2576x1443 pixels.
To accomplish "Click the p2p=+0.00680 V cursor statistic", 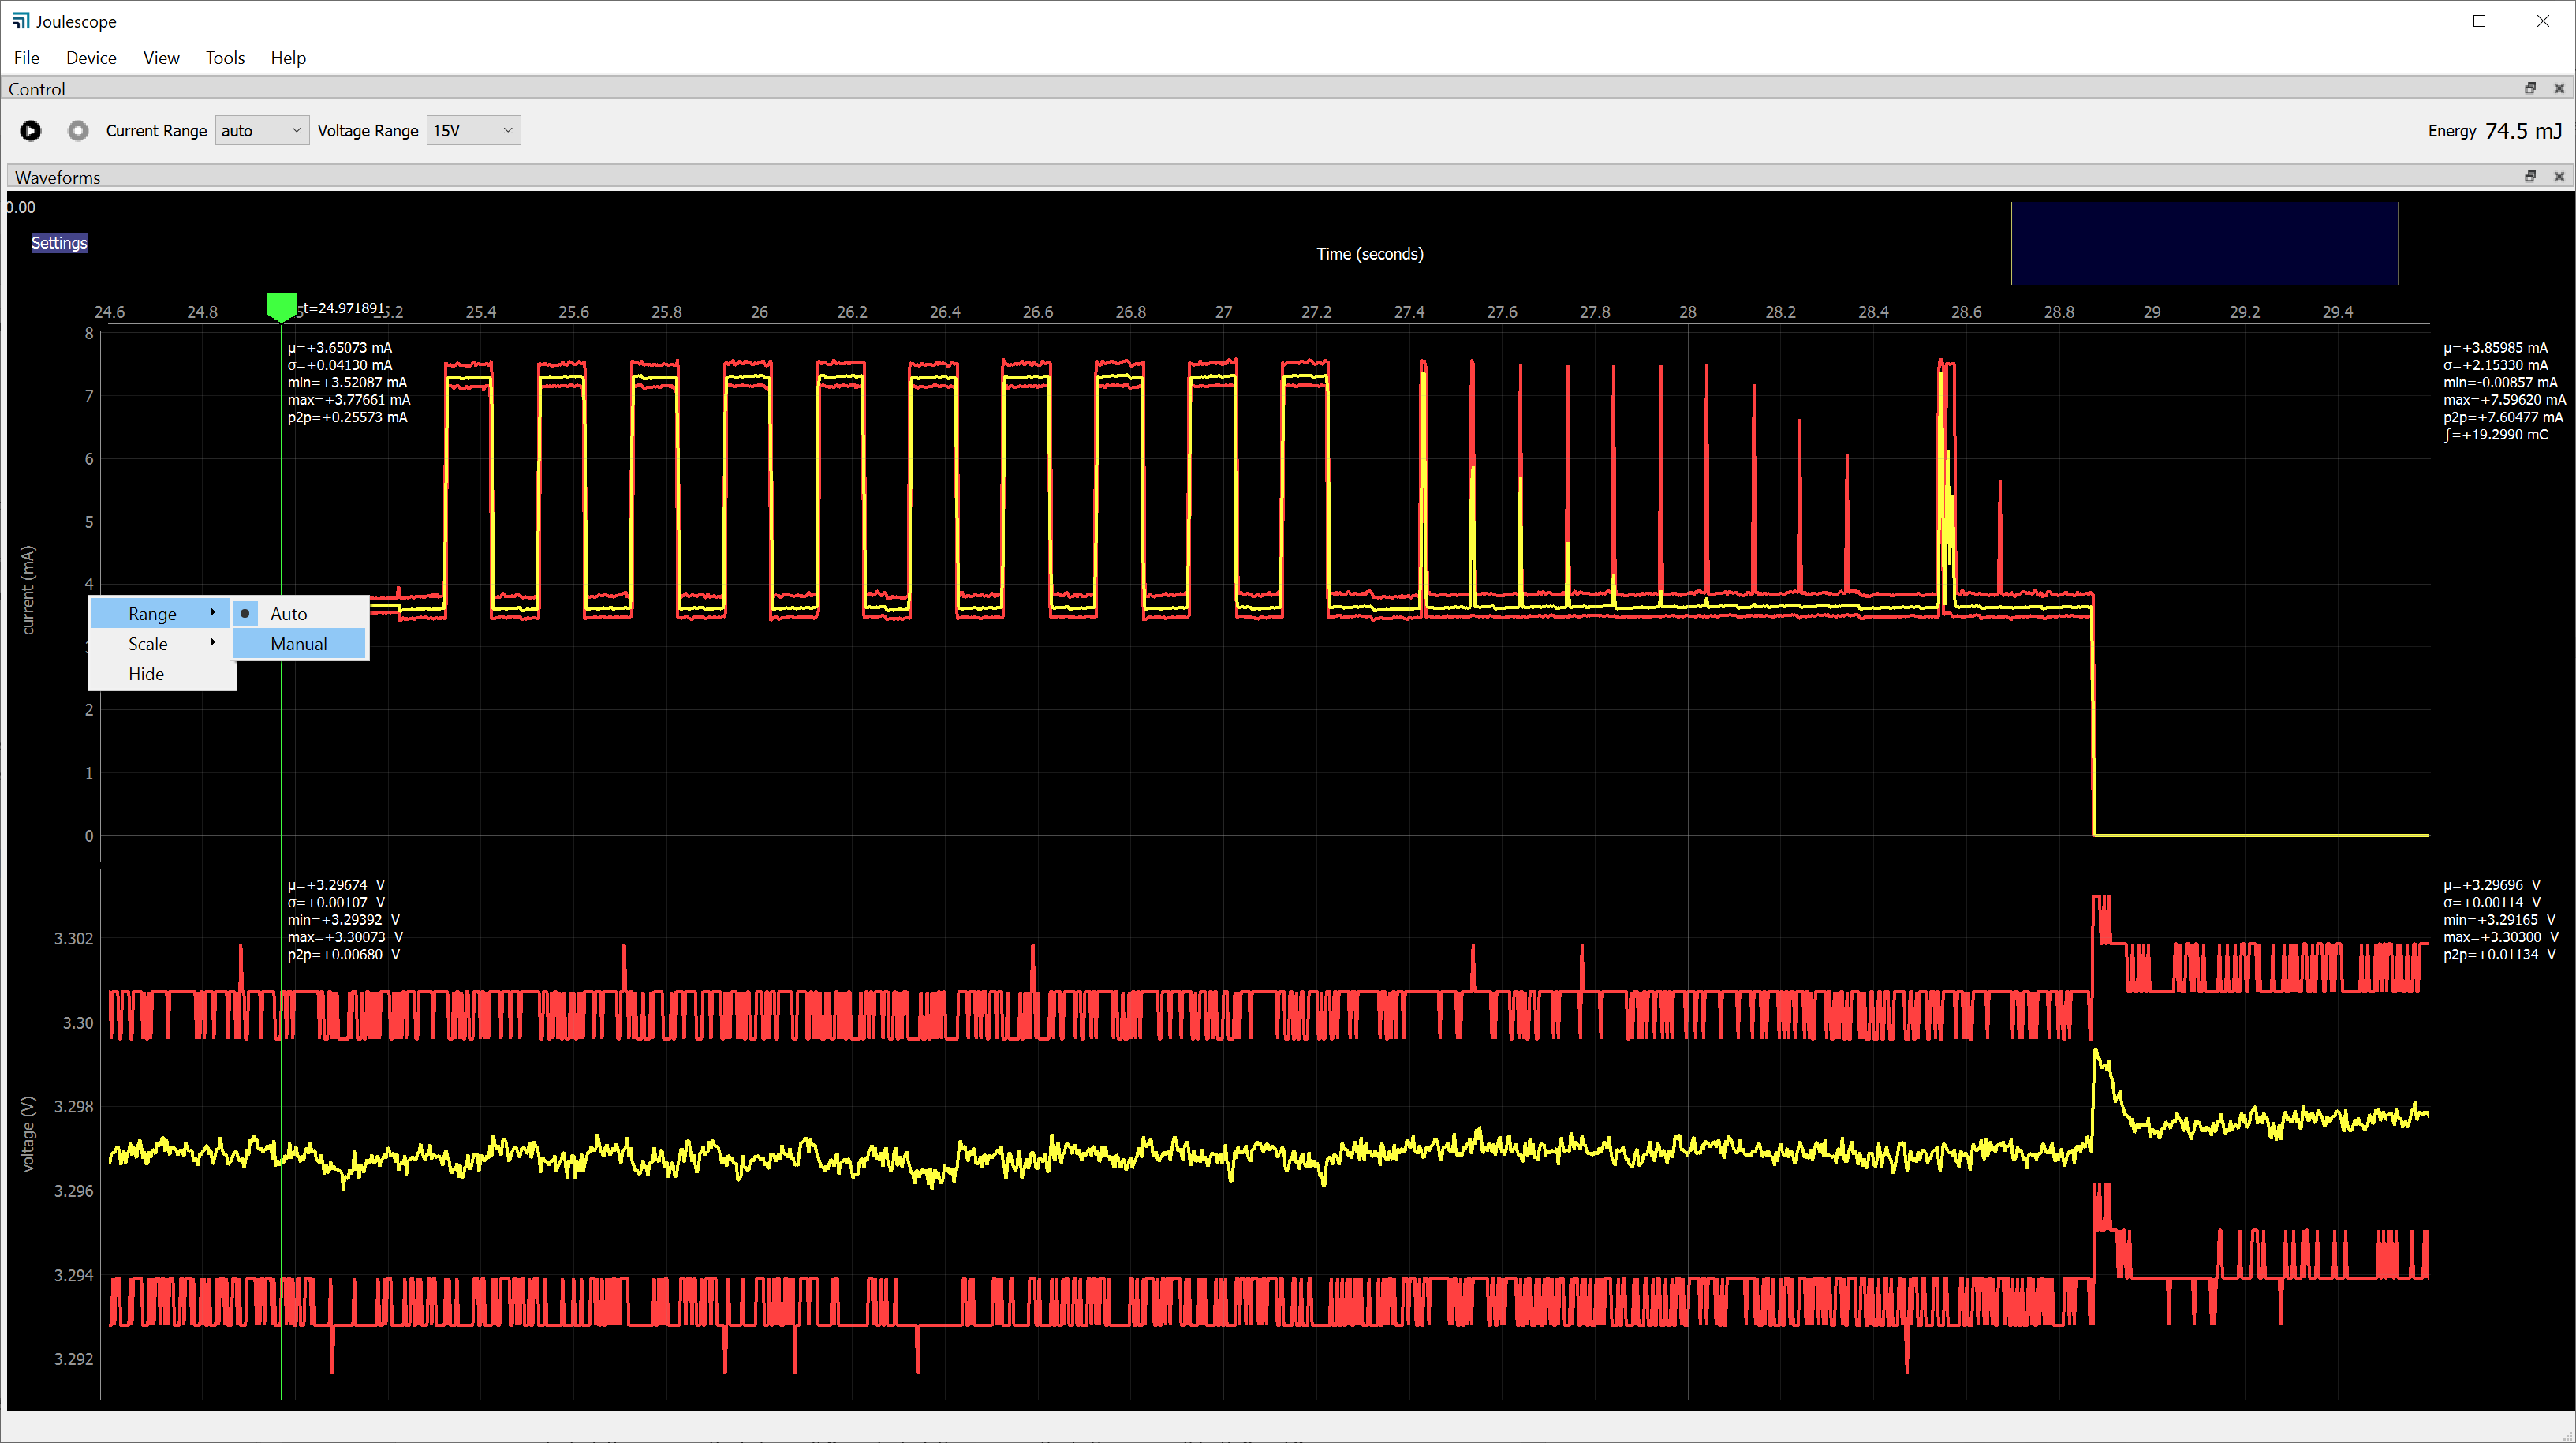I will [343, 954].
